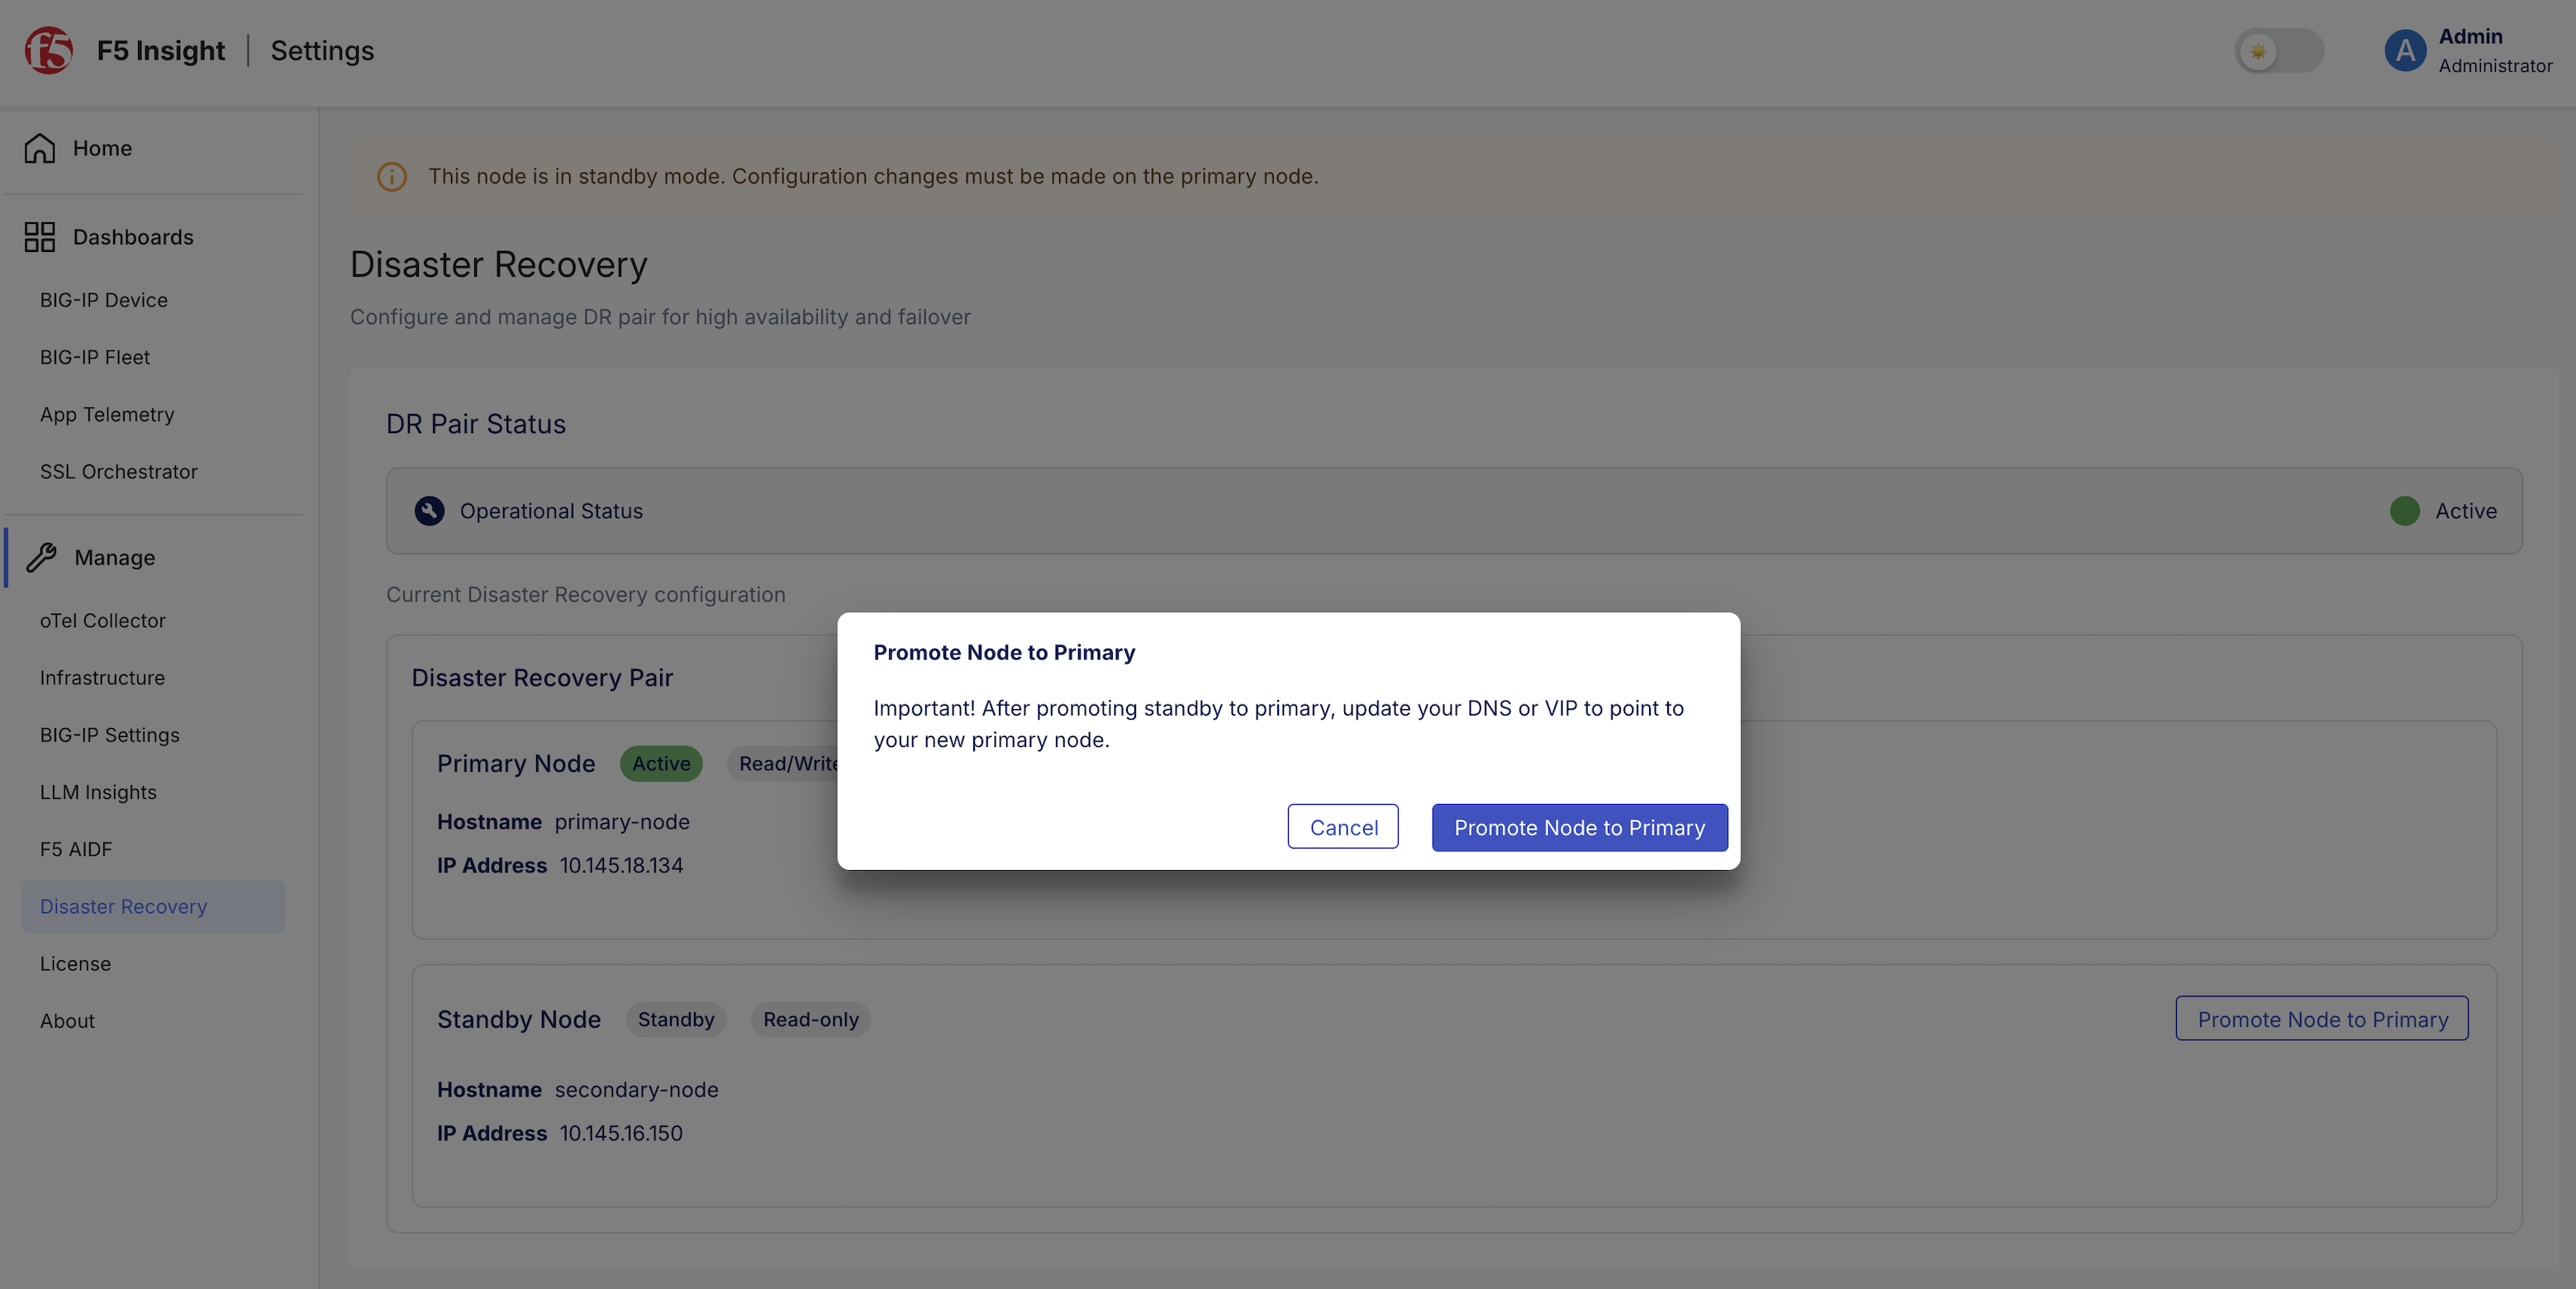Click the Primary Node heading
The image size is (2576, 1289).
(516, 763)
